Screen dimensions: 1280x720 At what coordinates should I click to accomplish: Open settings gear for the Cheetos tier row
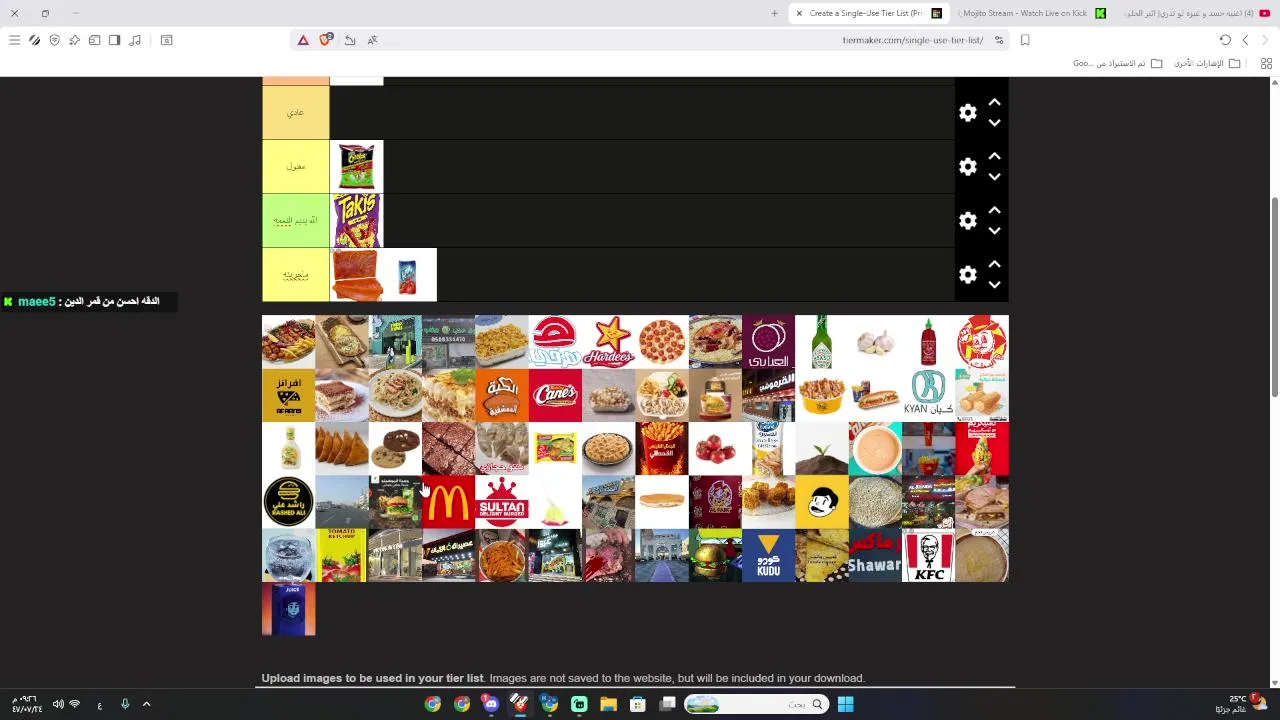click(967, 167)
